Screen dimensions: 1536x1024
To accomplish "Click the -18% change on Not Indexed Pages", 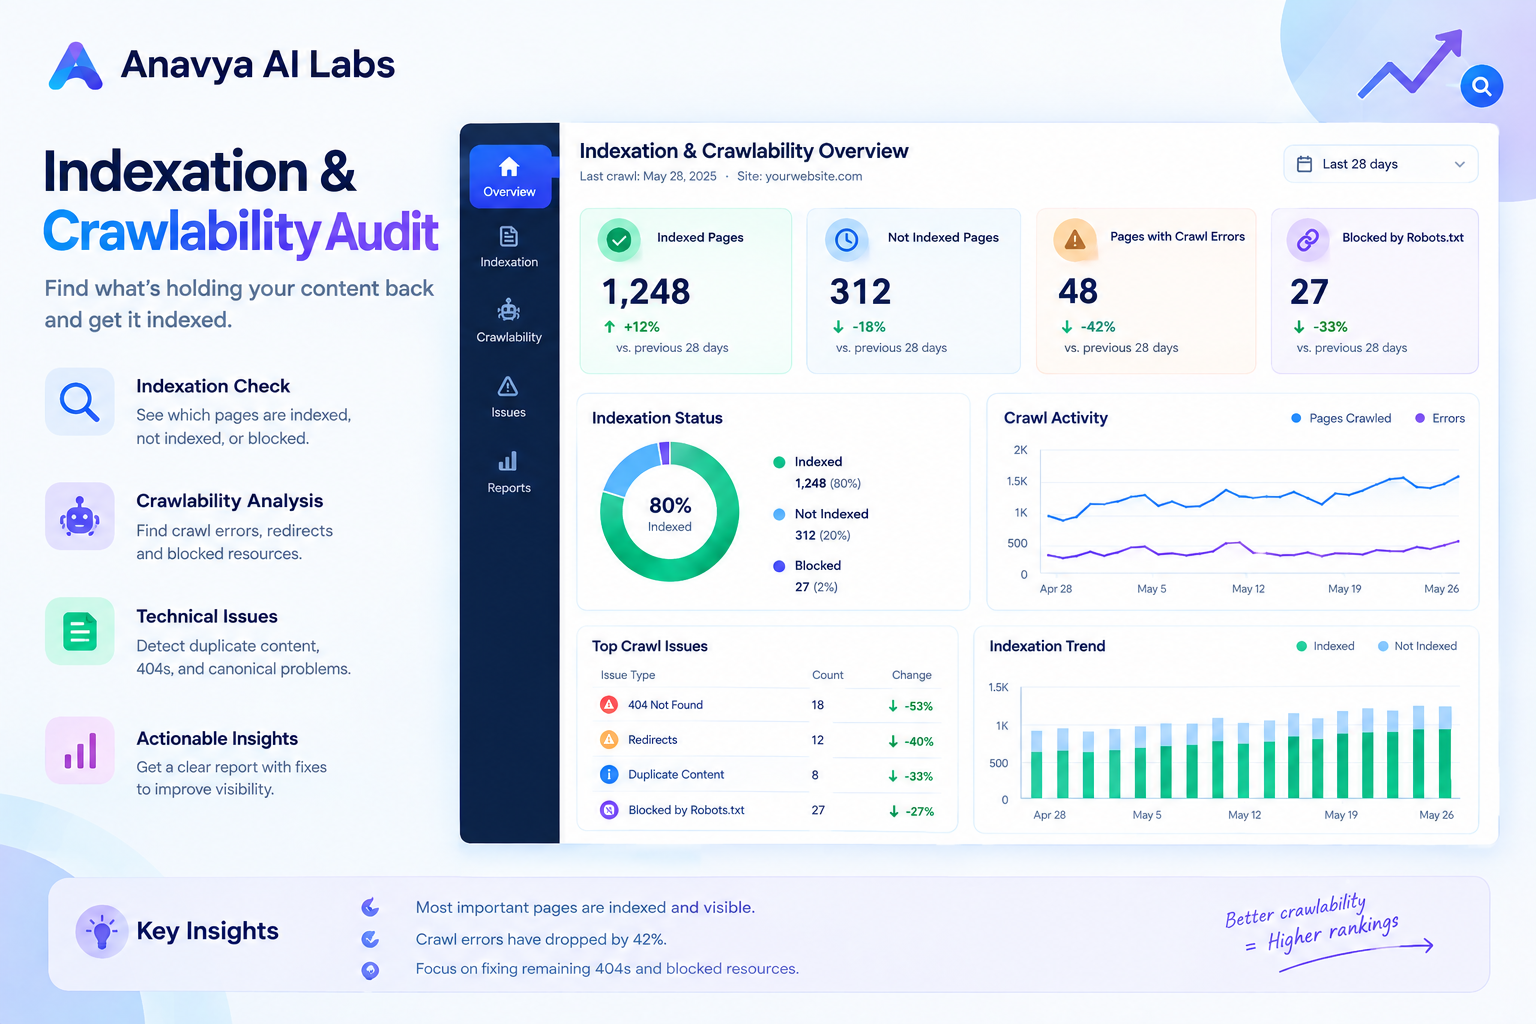I will (x=859, y=327).
